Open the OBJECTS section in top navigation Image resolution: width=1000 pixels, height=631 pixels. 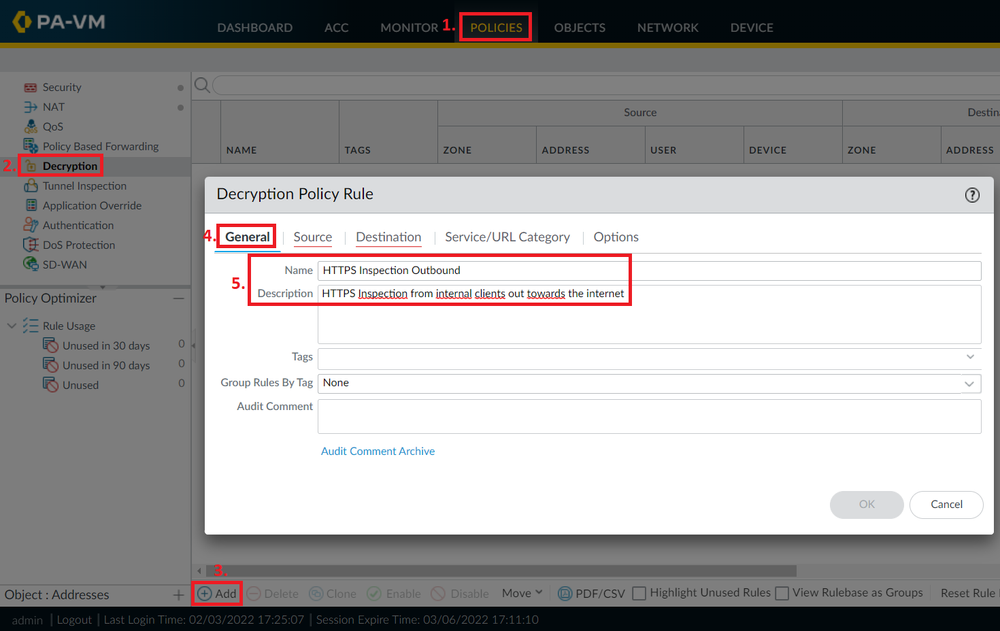pyautogui.click(x=579, y=27)
